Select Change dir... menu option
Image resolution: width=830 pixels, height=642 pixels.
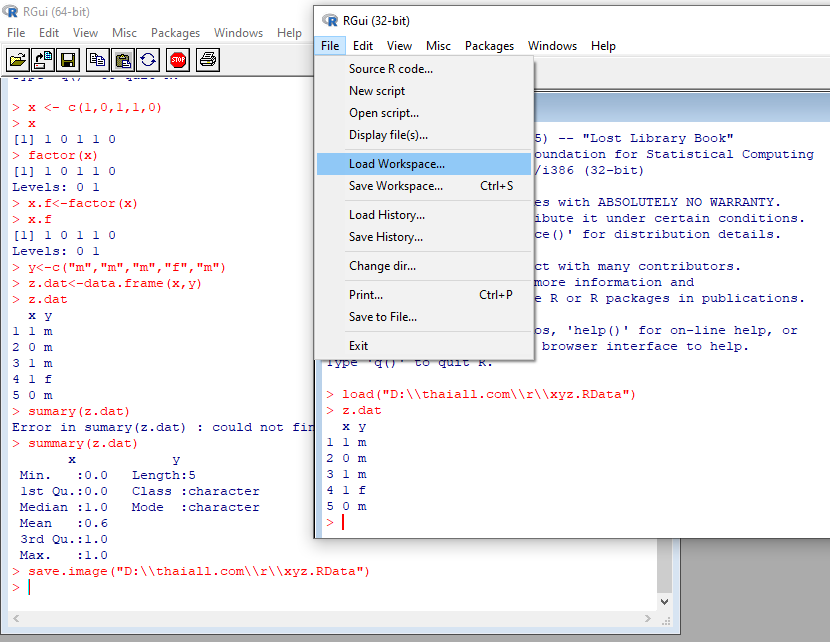382,266
